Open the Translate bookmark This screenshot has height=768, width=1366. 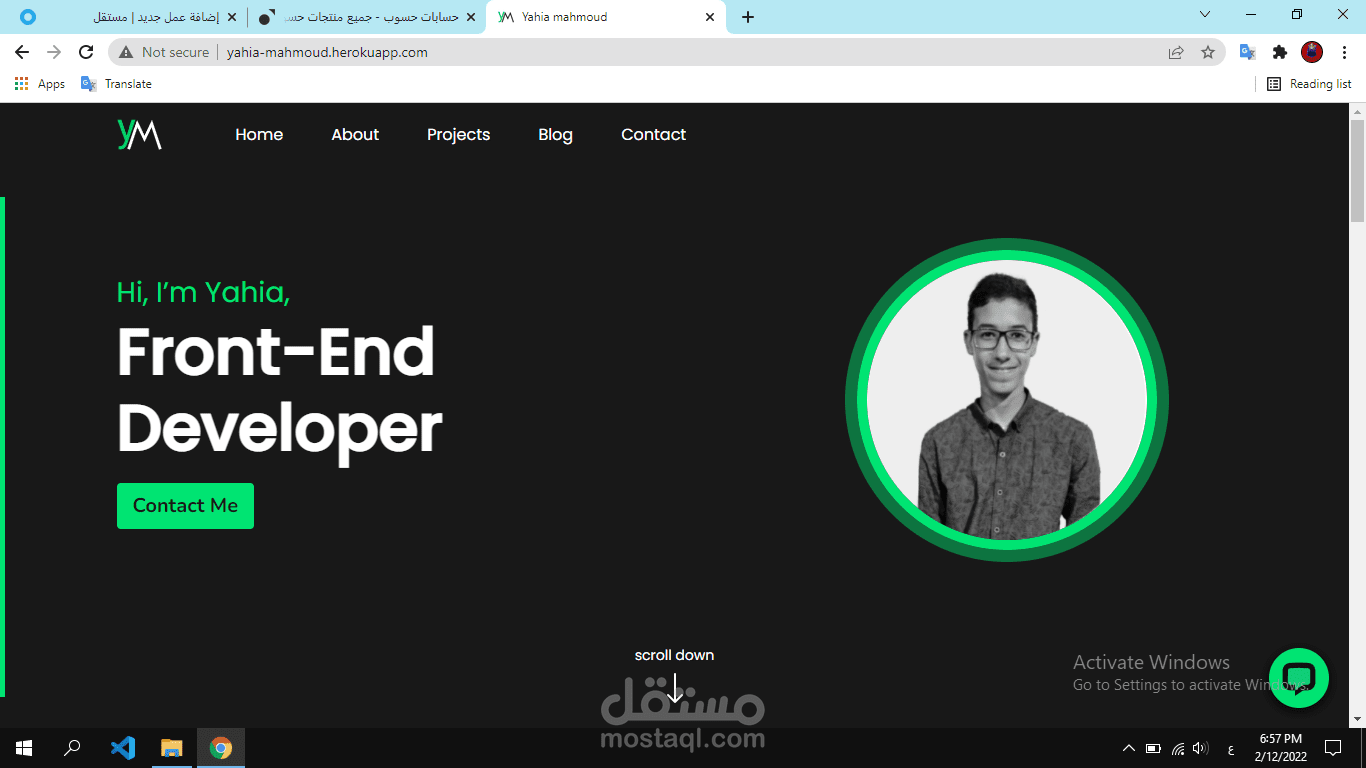(116, 84)
